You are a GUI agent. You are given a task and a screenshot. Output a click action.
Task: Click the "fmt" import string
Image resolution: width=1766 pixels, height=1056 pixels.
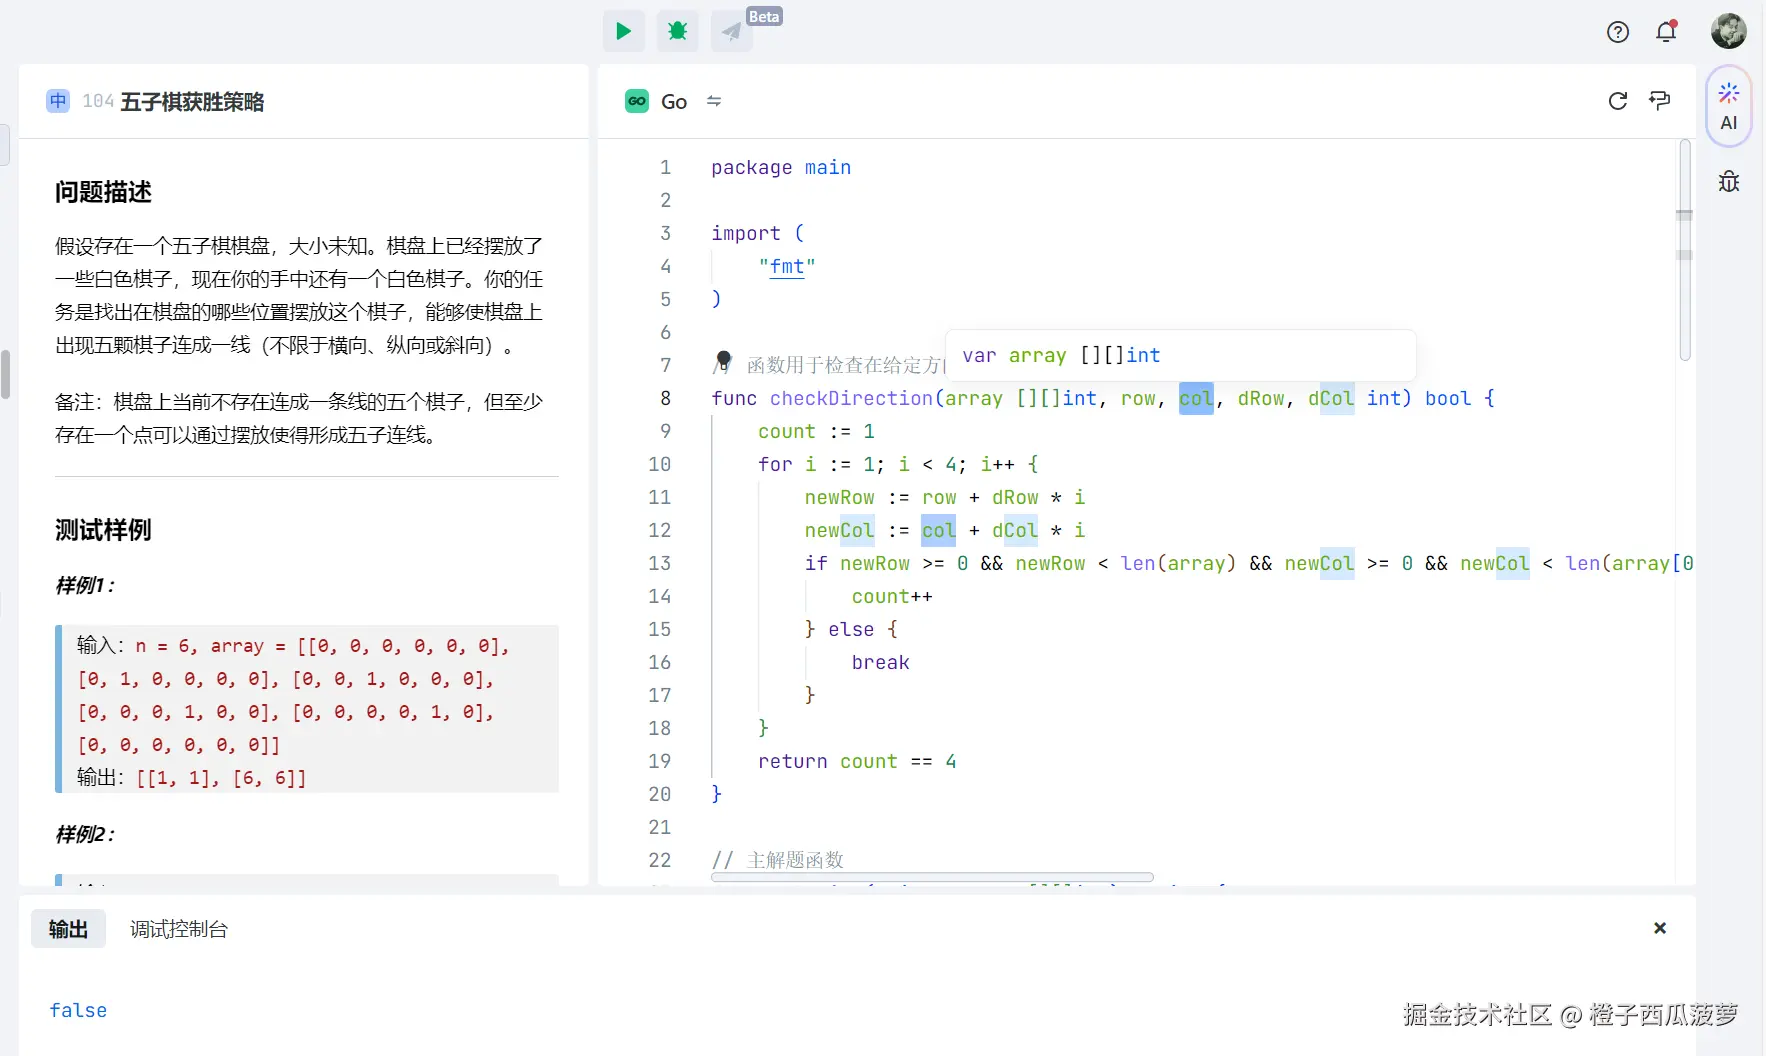coord(787,266)
